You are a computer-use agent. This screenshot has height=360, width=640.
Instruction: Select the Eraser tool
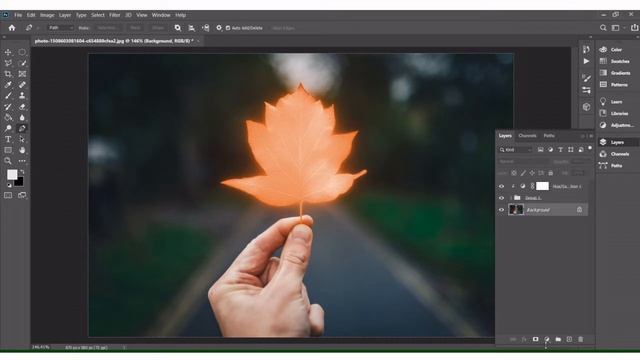pos(22,107)
